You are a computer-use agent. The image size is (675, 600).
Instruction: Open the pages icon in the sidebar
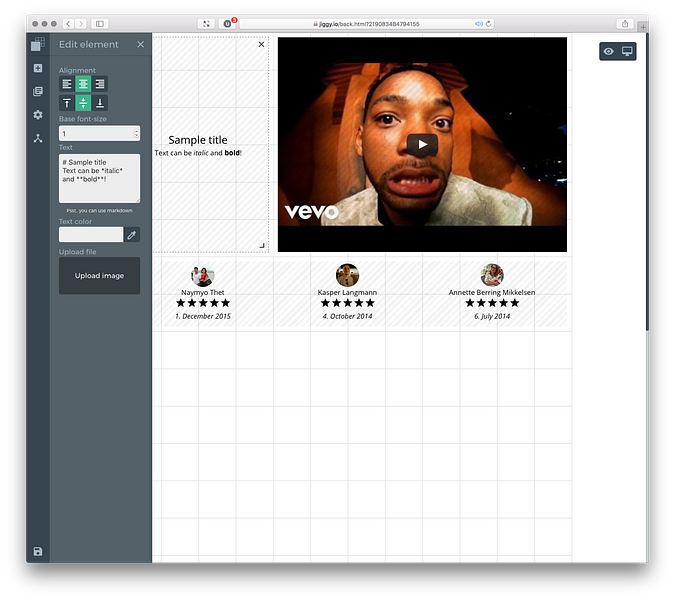click(x=38, y=91)
